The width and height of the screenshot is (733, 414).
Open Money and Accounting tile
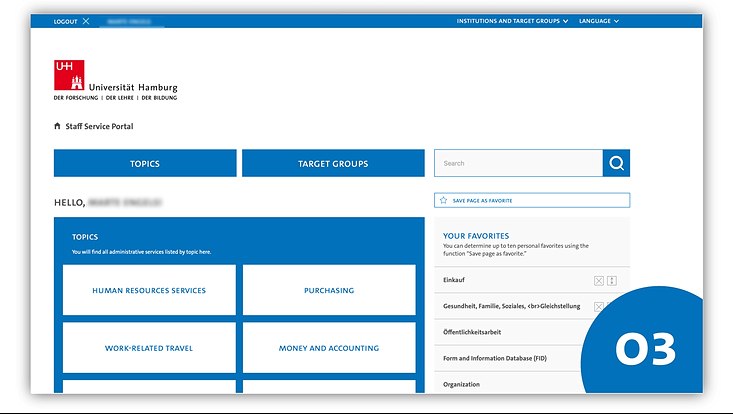click(x=329, y=348)
